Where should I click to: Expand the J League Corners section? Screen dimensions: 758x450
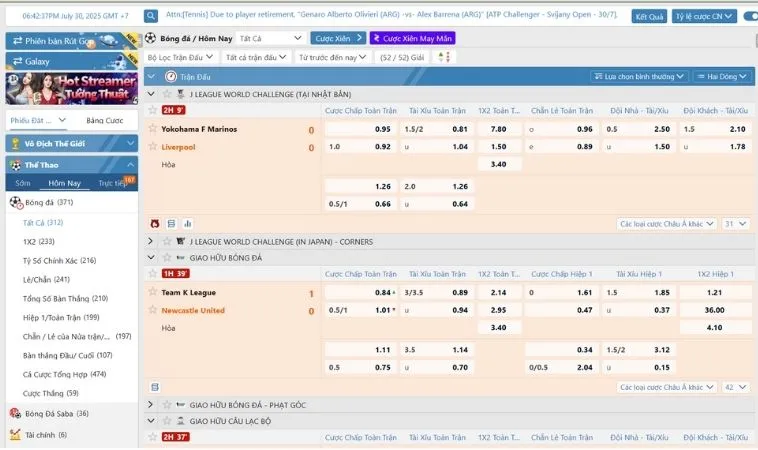151,241
